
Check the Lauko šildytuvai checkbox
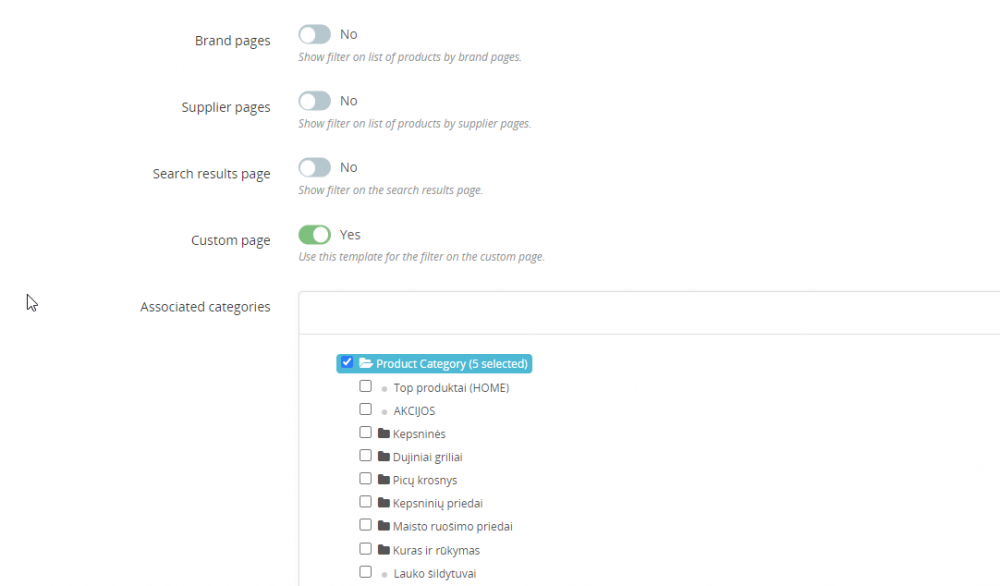pyautogui.click(x=366, y=571)
